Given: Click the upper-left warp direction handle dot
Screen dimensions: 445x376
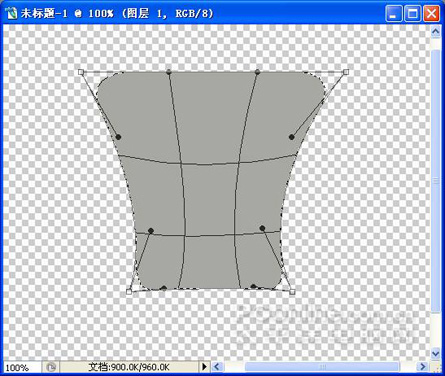Looking at the screenshot, I should [118, 137].
